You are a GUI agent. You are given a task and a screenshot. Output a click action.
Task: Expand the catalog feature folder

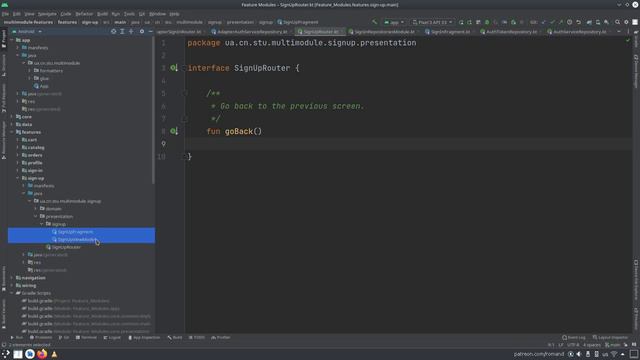point(18,147)
